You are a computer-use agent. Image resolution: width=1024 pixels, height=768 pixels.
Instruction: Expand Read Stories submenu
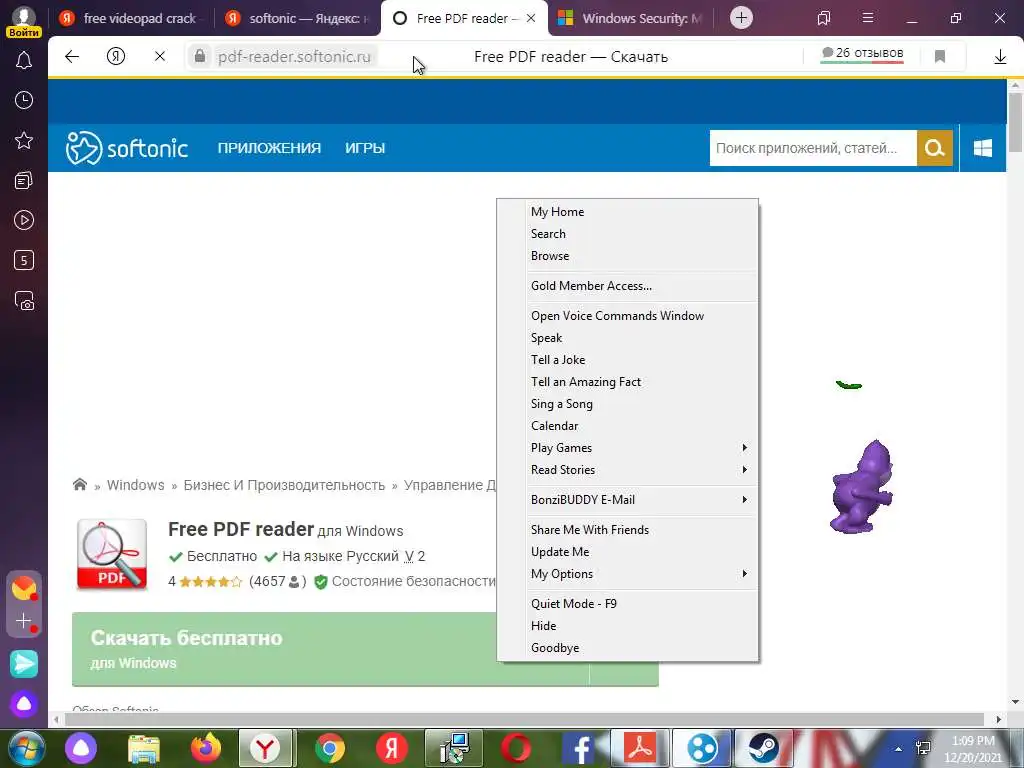tap(641, 470)
